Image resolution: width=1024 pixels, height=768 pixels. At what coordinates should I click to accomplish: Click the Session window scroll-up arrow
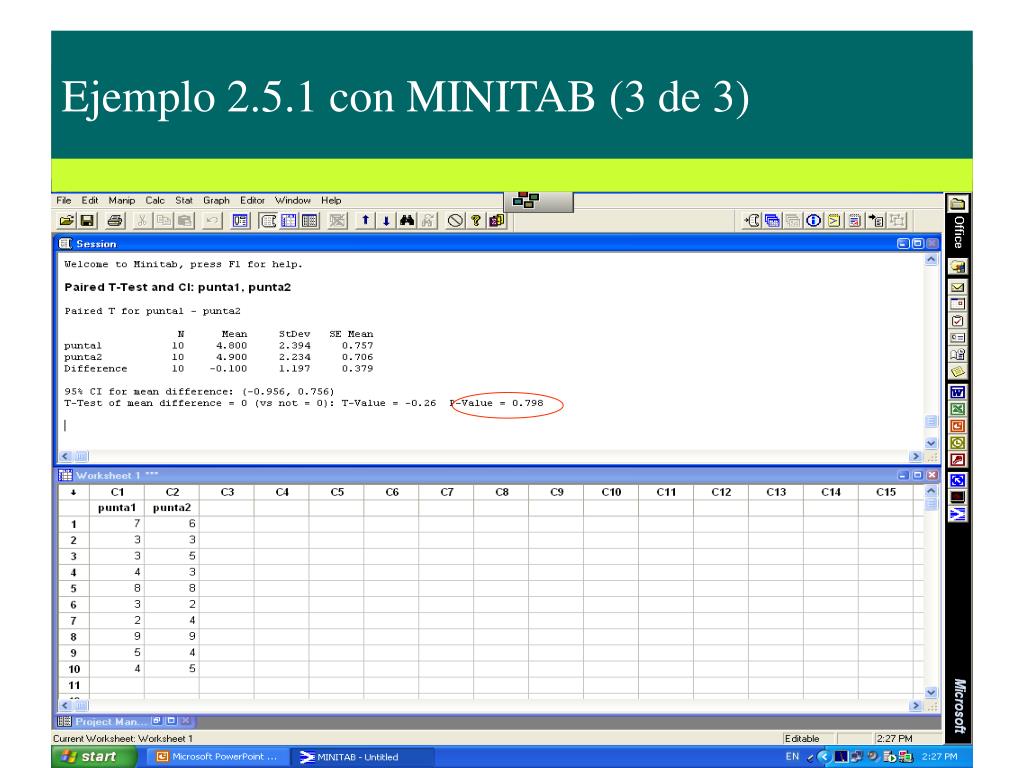[931, 260]
